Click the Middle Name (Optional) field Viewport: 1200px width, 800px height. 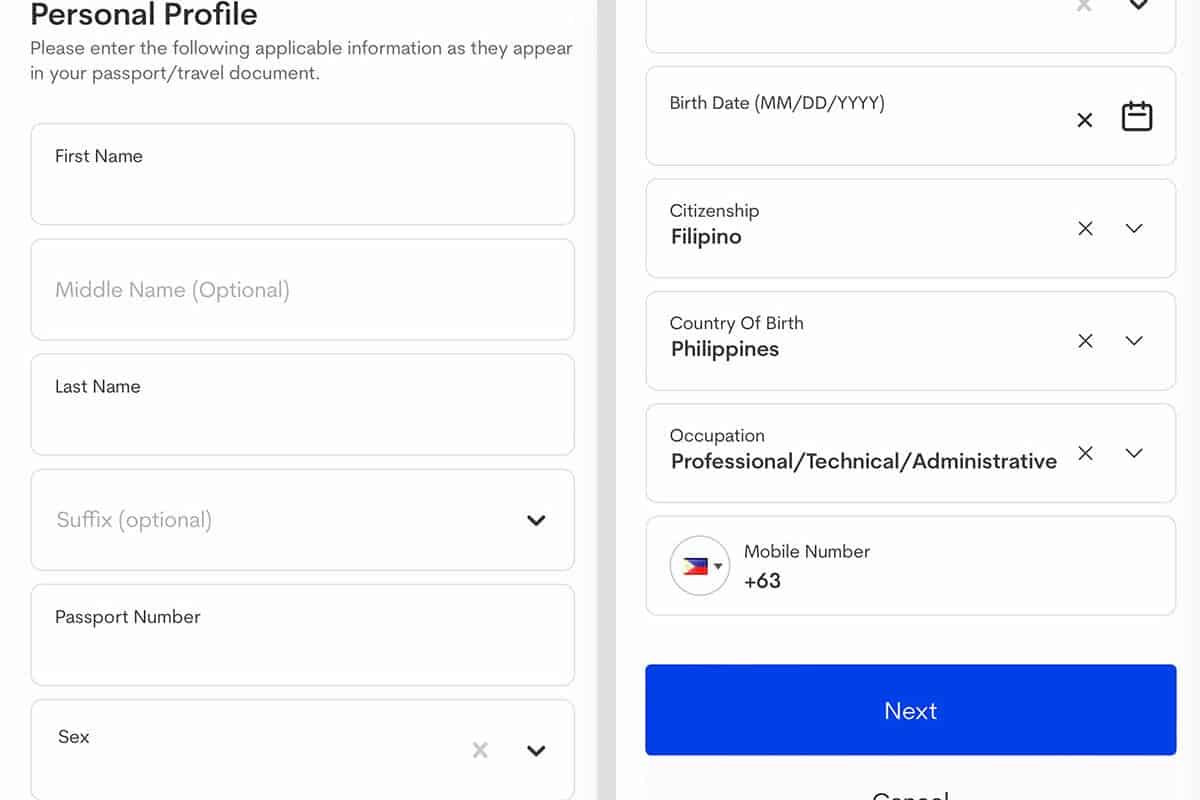tap(302, 290)
